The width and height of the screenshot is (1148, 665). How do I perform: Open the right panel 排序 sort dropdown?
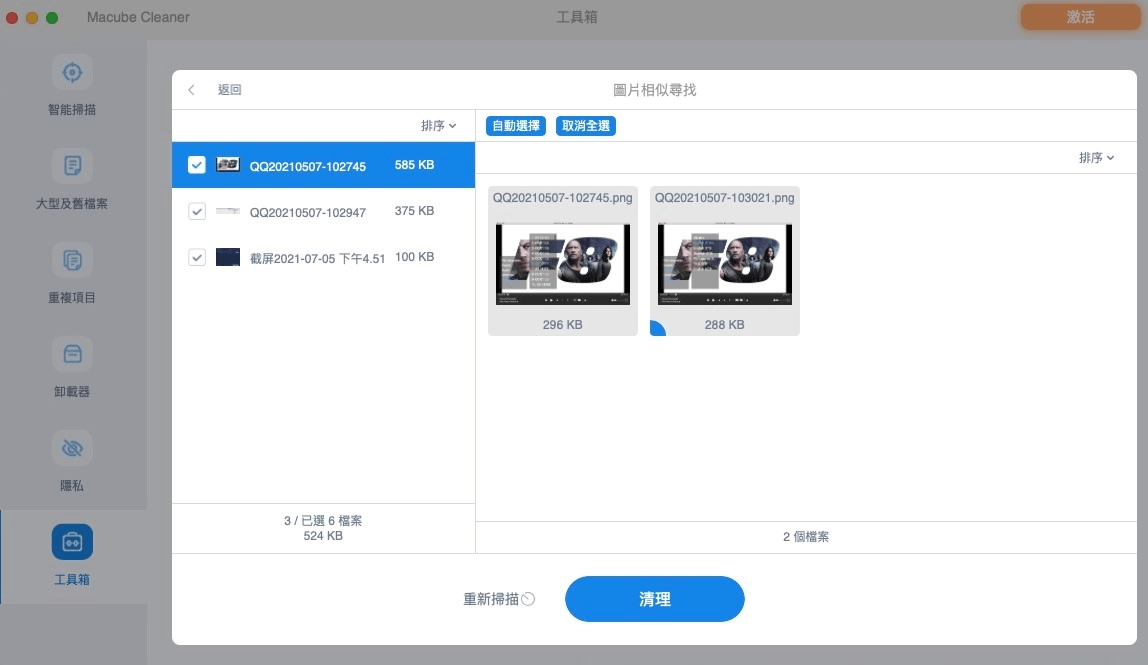coord(1096,157)
